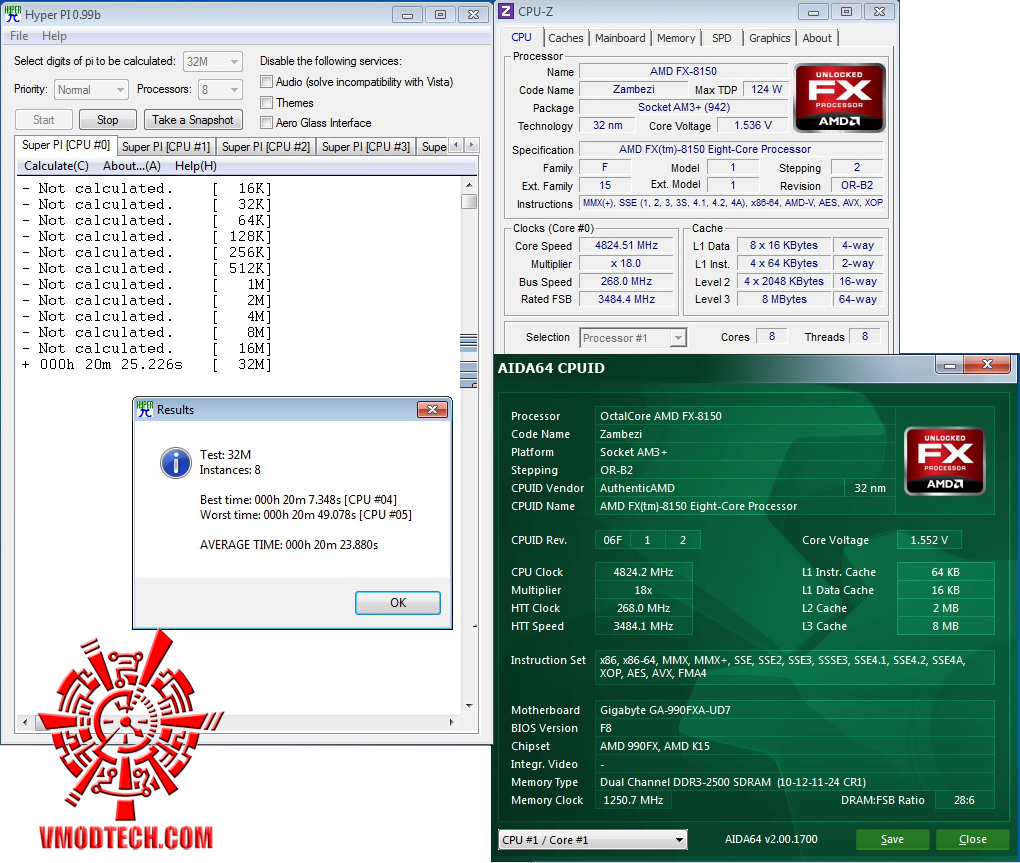This screenshot has width=1020, height=863.
Task: Click the 32M result row showing 20m 25.226s
Action: 146,365
